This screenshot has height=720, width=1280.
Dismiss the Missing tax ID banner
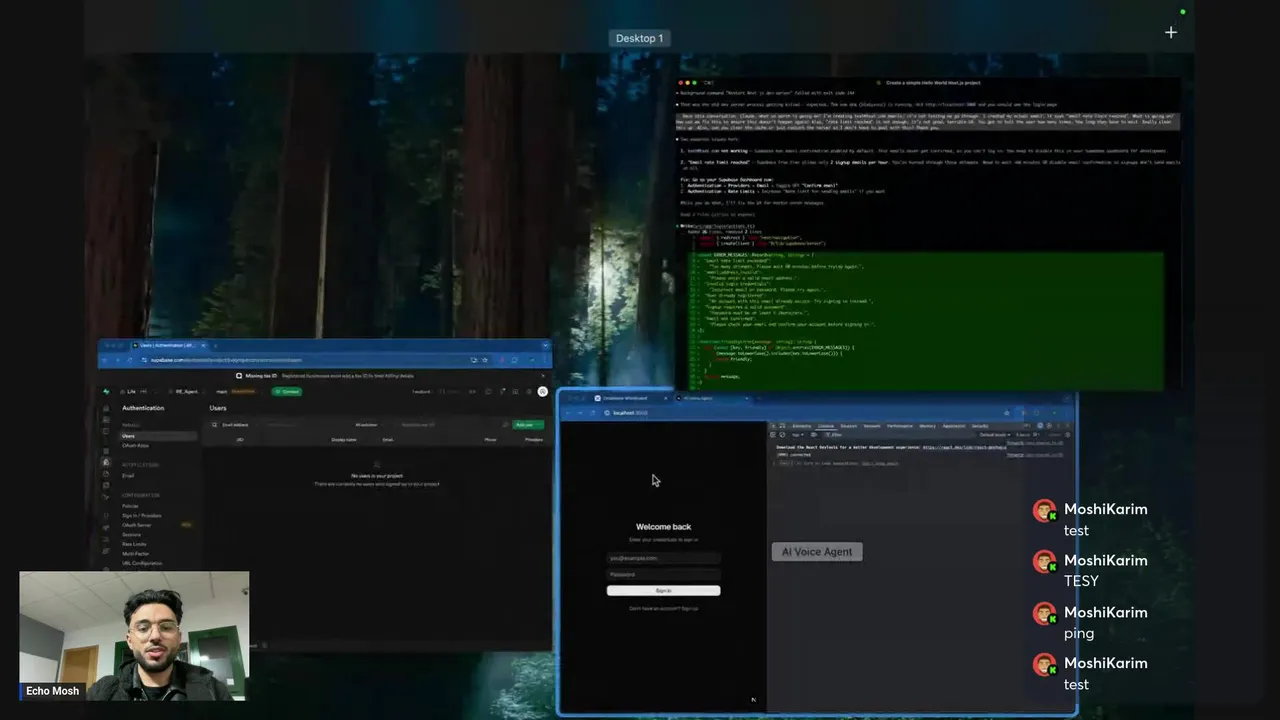(x=543, y=376)
